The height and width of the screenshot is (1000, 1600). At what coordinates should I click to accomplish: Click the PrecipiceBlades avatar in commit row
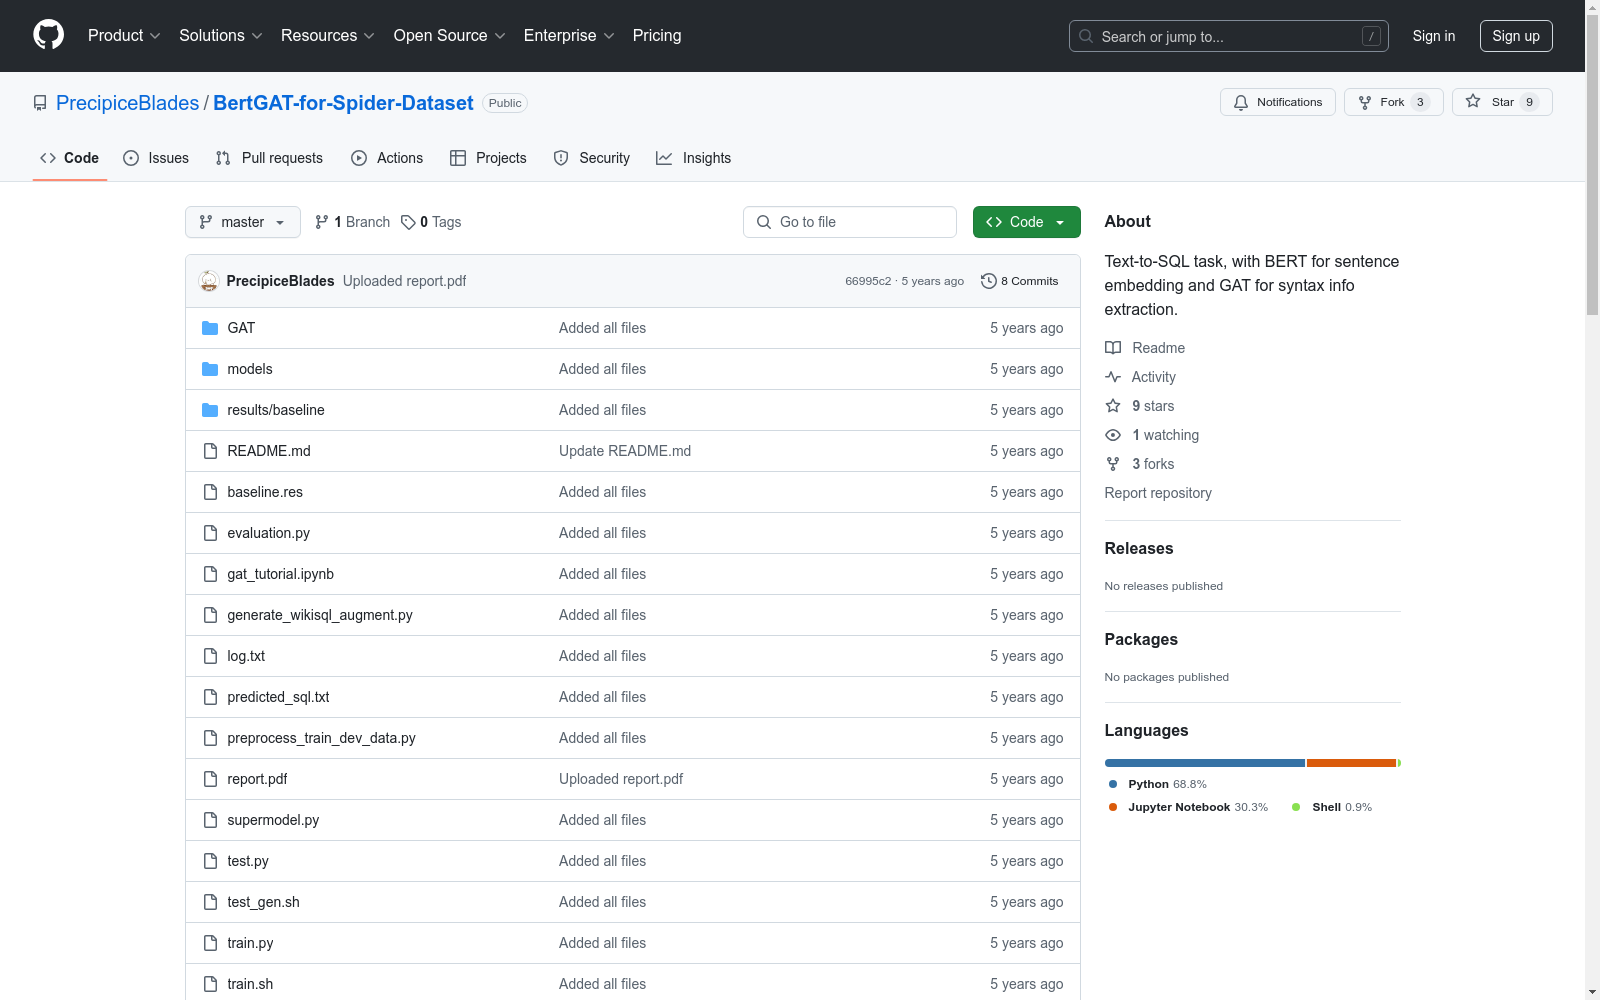[209, 281]
